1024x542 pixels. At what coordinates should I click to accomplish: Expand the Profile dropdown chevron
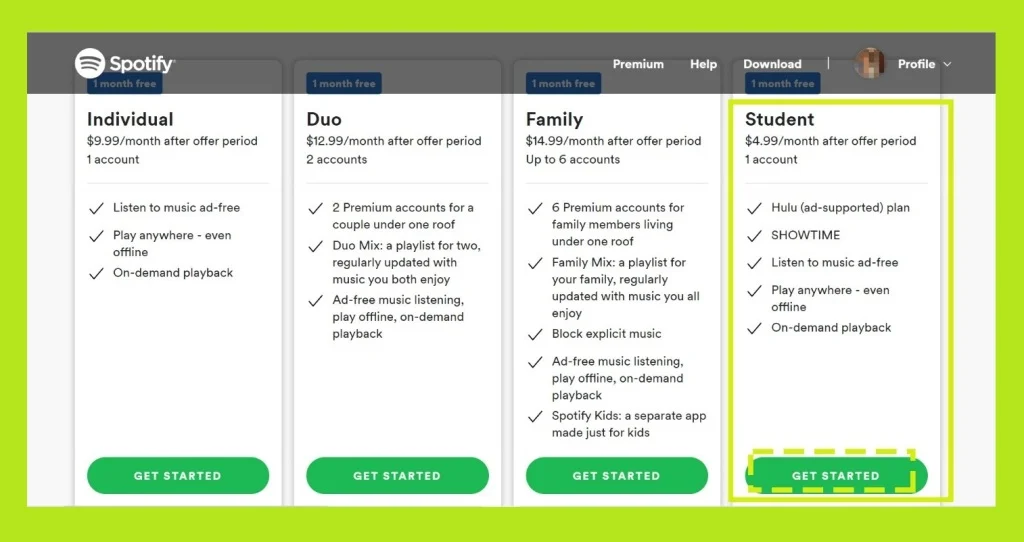tap(947, 64)
